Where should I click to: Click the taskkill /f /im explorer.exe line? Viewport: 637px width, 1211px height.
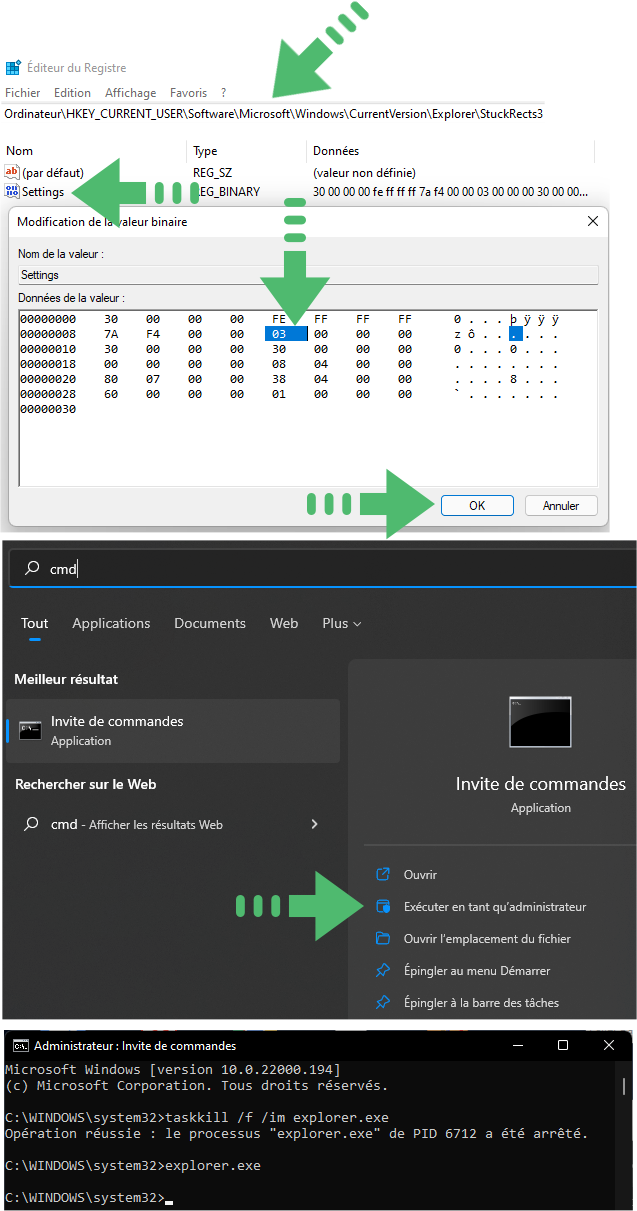(197, 1117)
